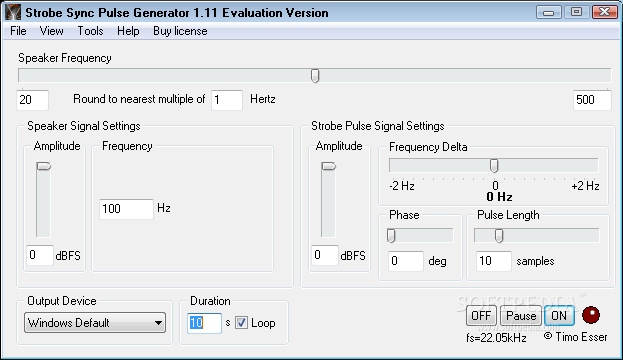
Task: Open the Tools menu
Action: pos(90,31)
